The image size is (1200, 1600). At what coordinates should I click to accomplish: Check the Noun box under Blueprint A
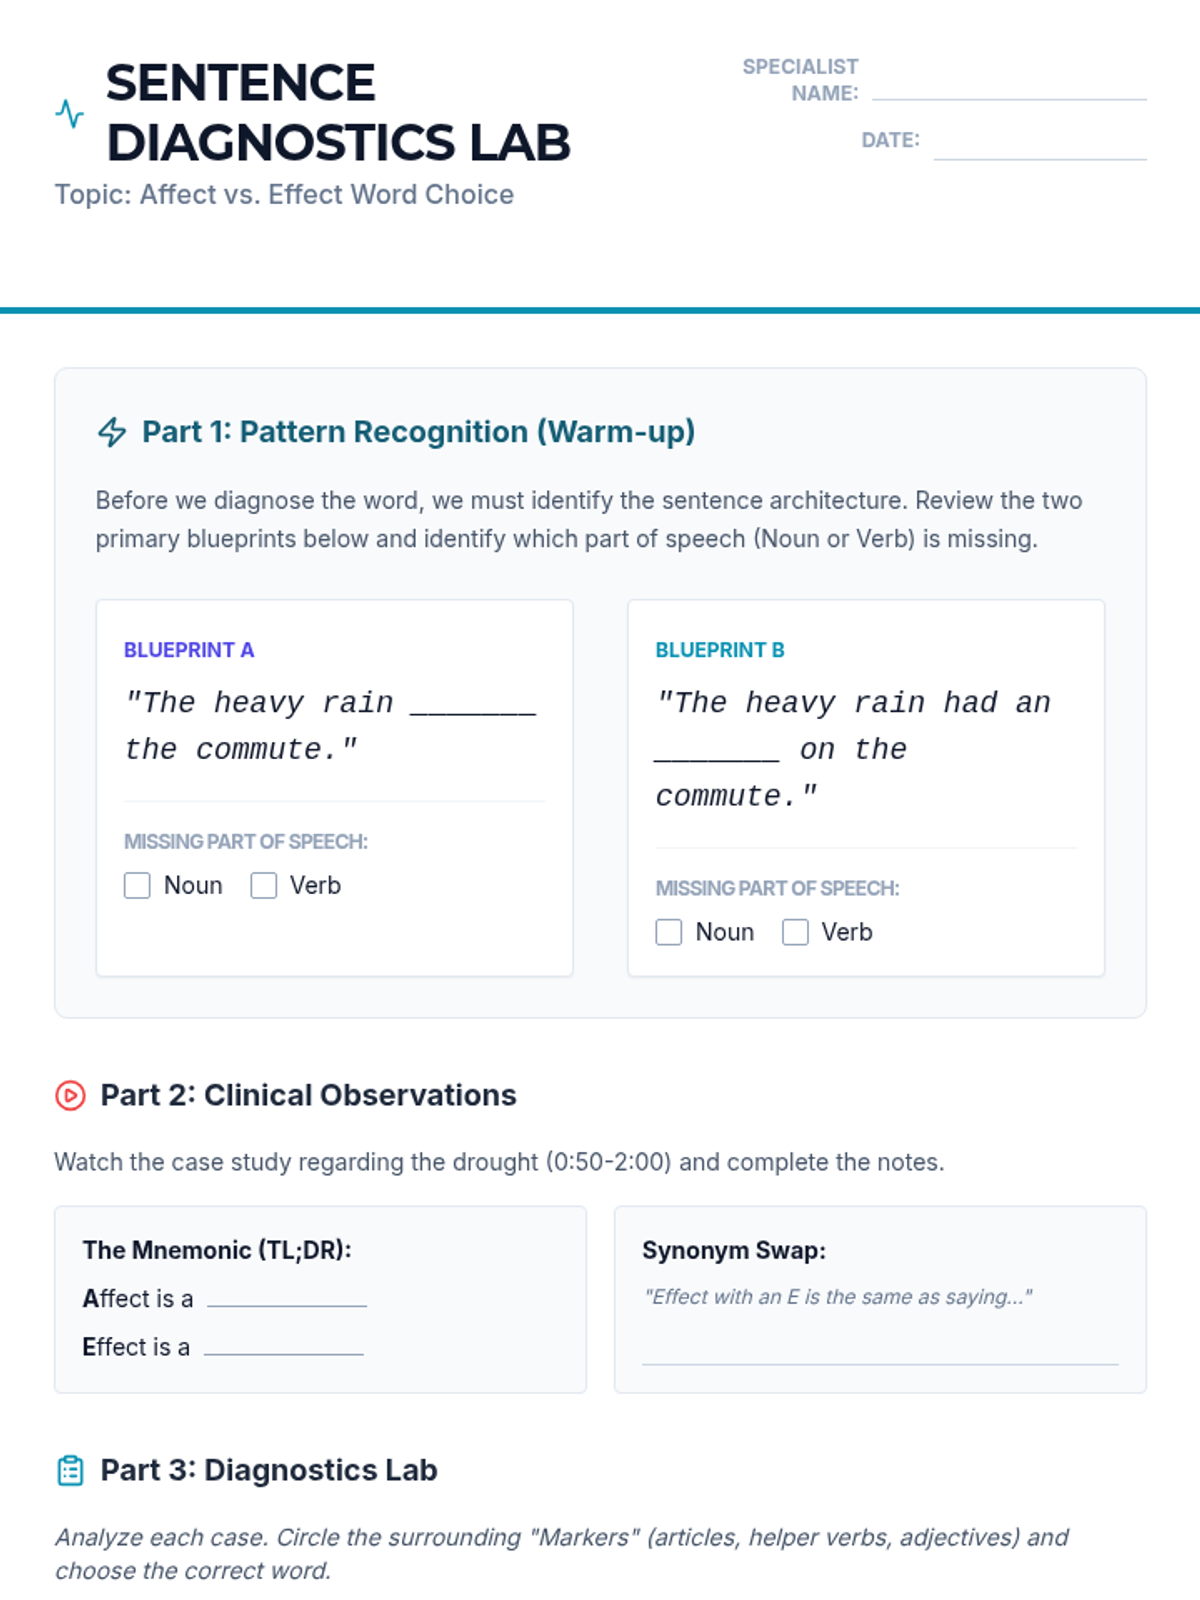(x=137, y=886)
